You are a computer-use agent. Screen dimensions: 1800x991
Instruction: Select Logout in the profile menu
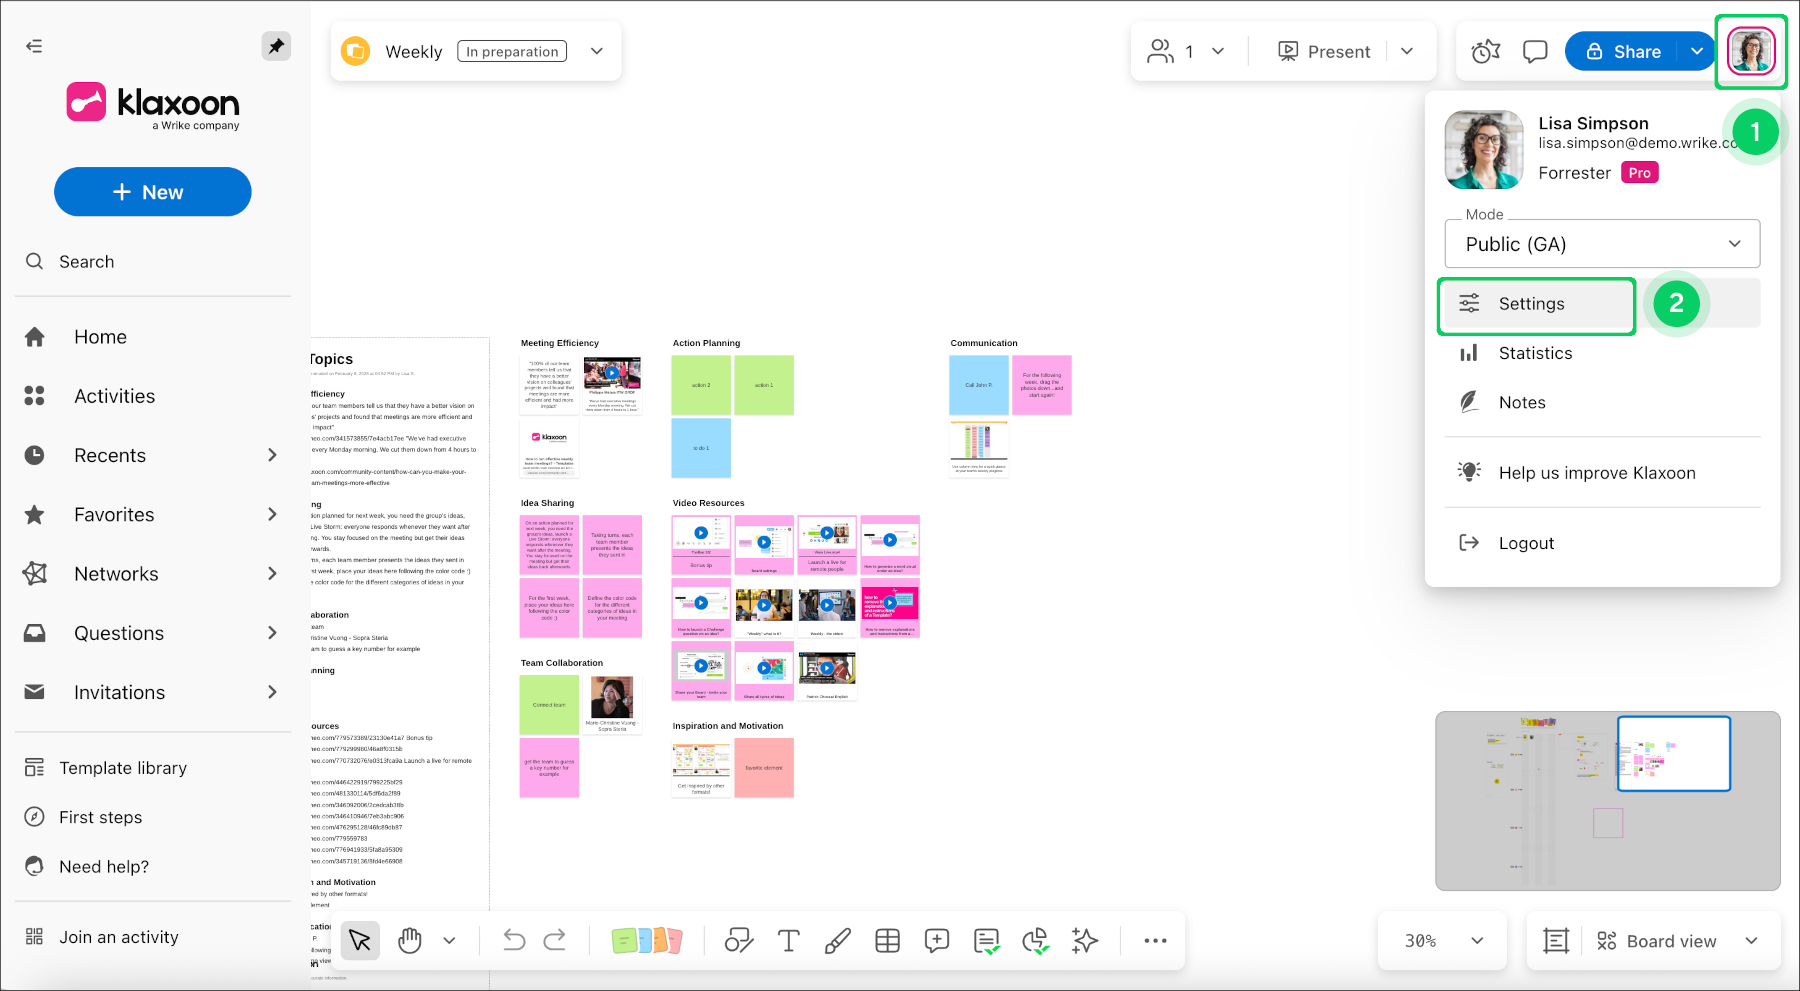click(x=1526, y=543)
